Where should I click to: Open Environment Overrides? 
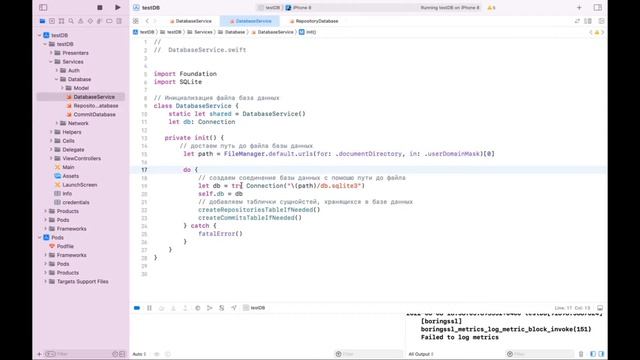[222, 308]
